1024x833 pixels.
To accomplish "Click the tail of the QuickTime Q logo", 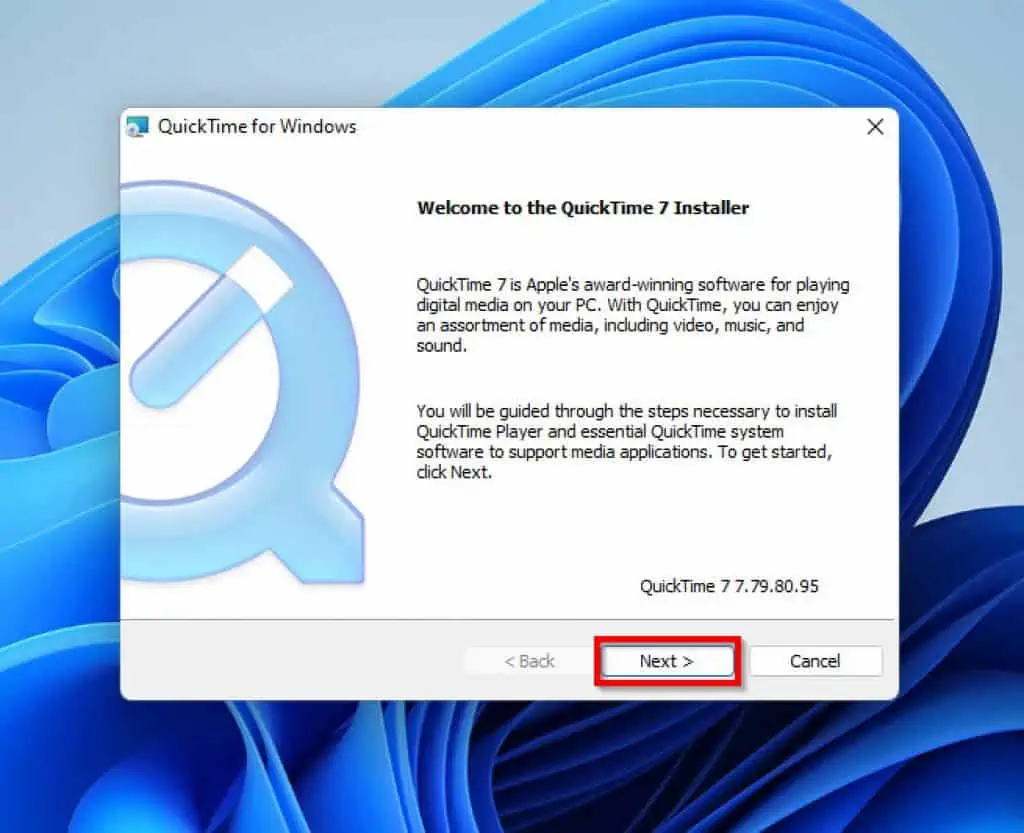I will [317, 532].
